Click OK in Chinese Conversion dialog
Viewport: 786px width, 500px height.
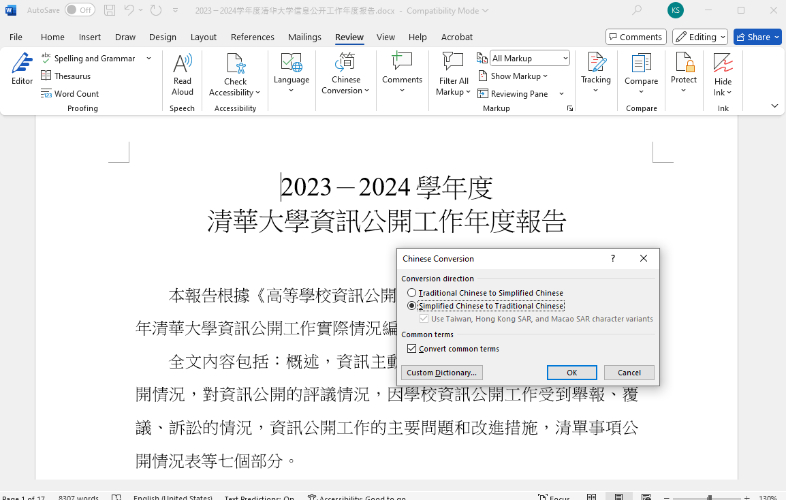pos(571,373)
